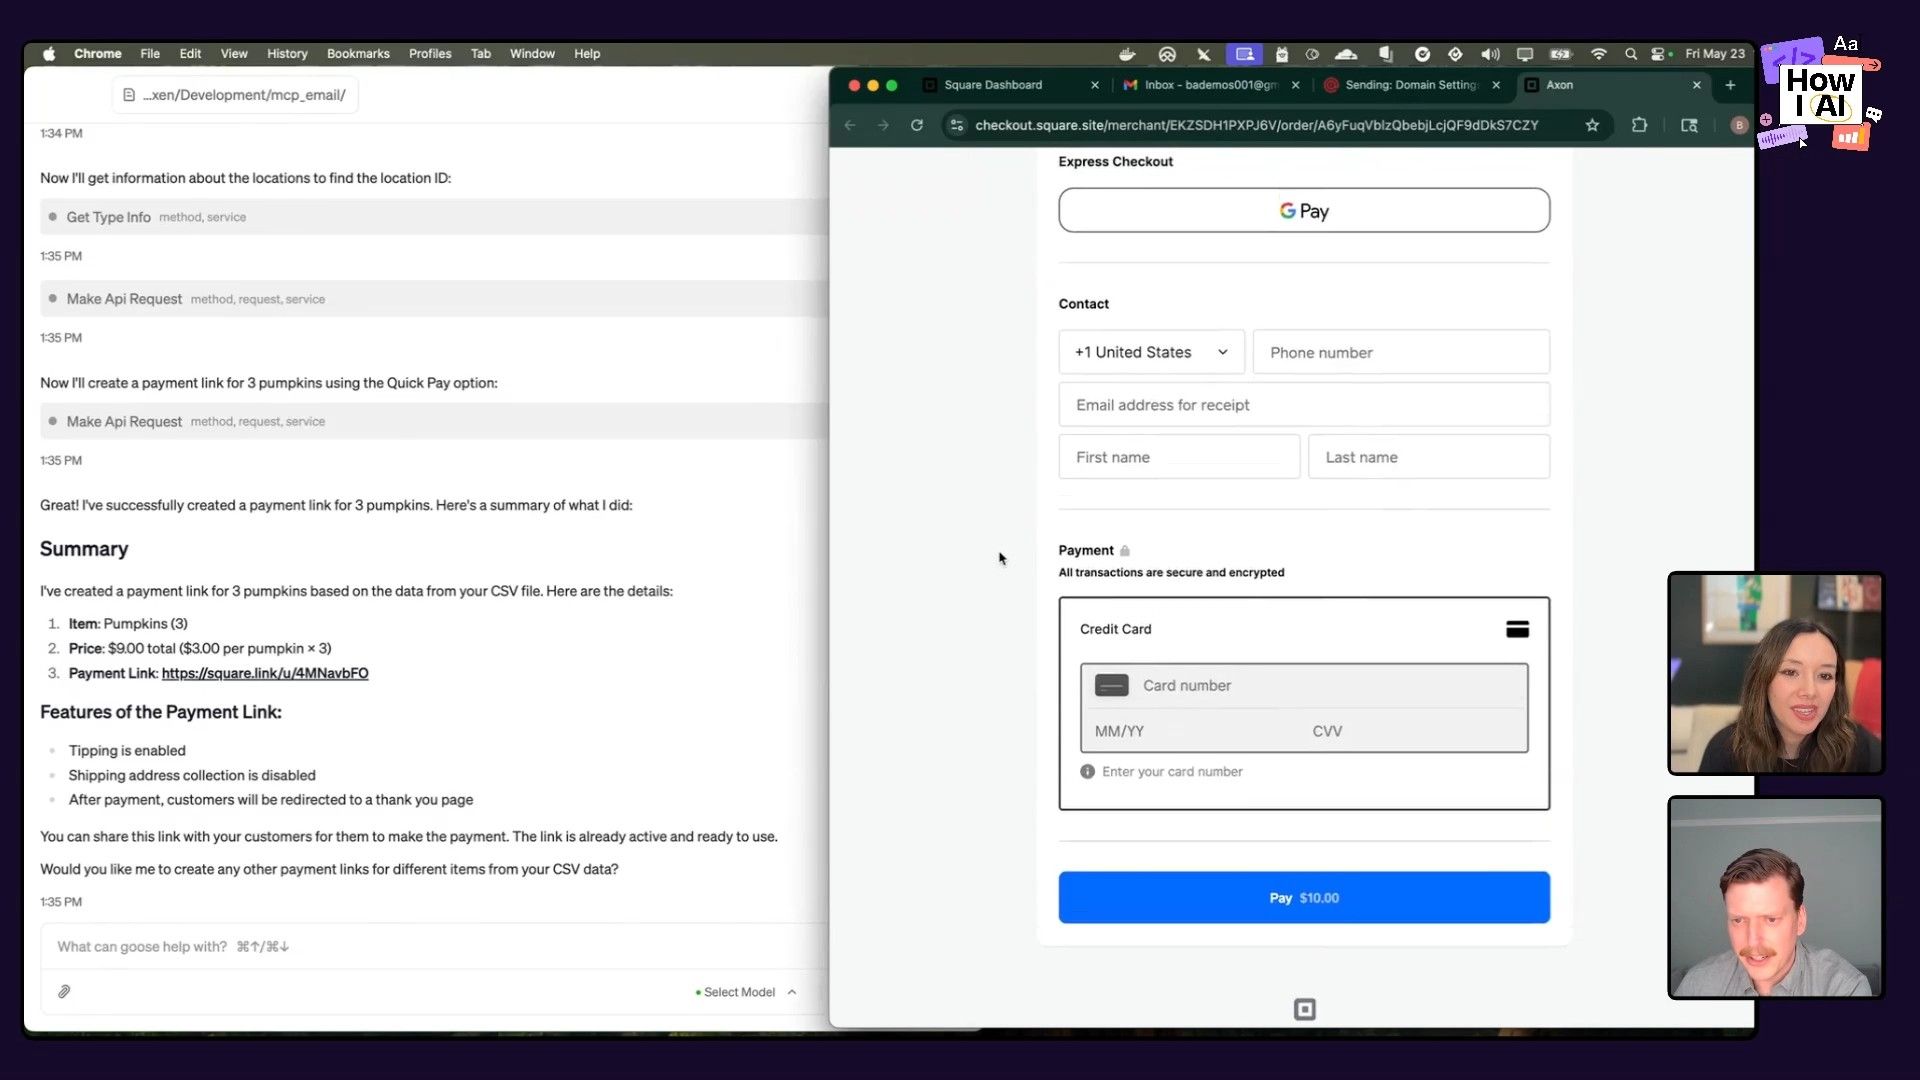Screen dimensions: 1920x1080
Task: Click the Fri May 23 date in menu bar
Action: [1714, 54]
